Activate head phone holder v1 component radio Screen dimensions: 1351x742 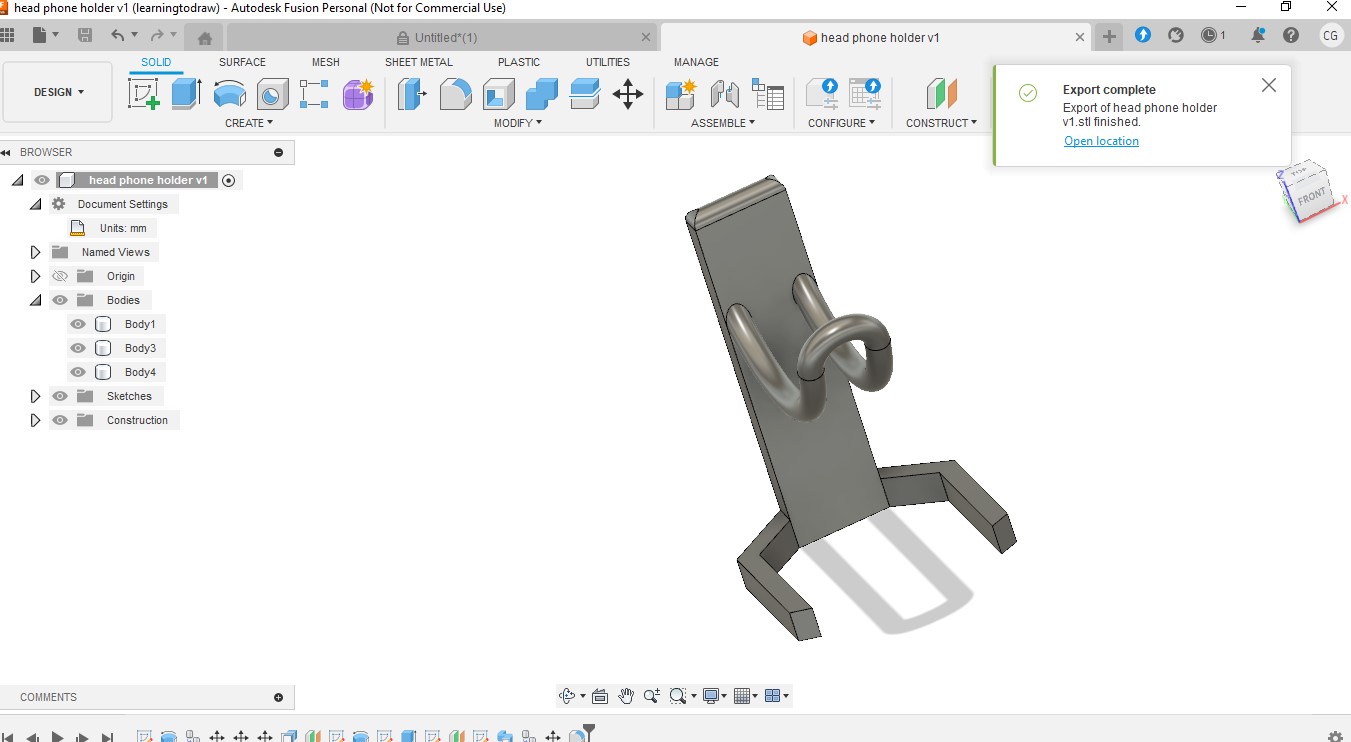click(x=228, y=180)
